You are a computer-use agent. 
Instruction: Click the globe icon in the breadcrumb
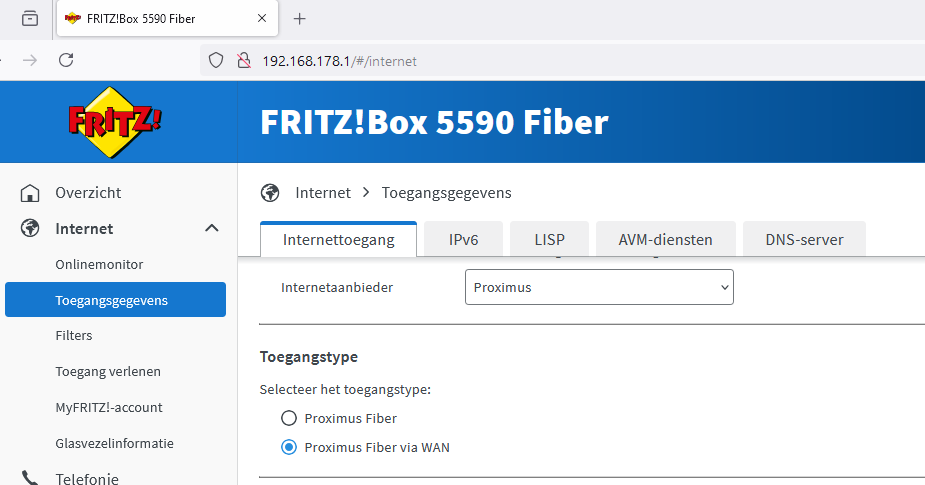(269, 193)
